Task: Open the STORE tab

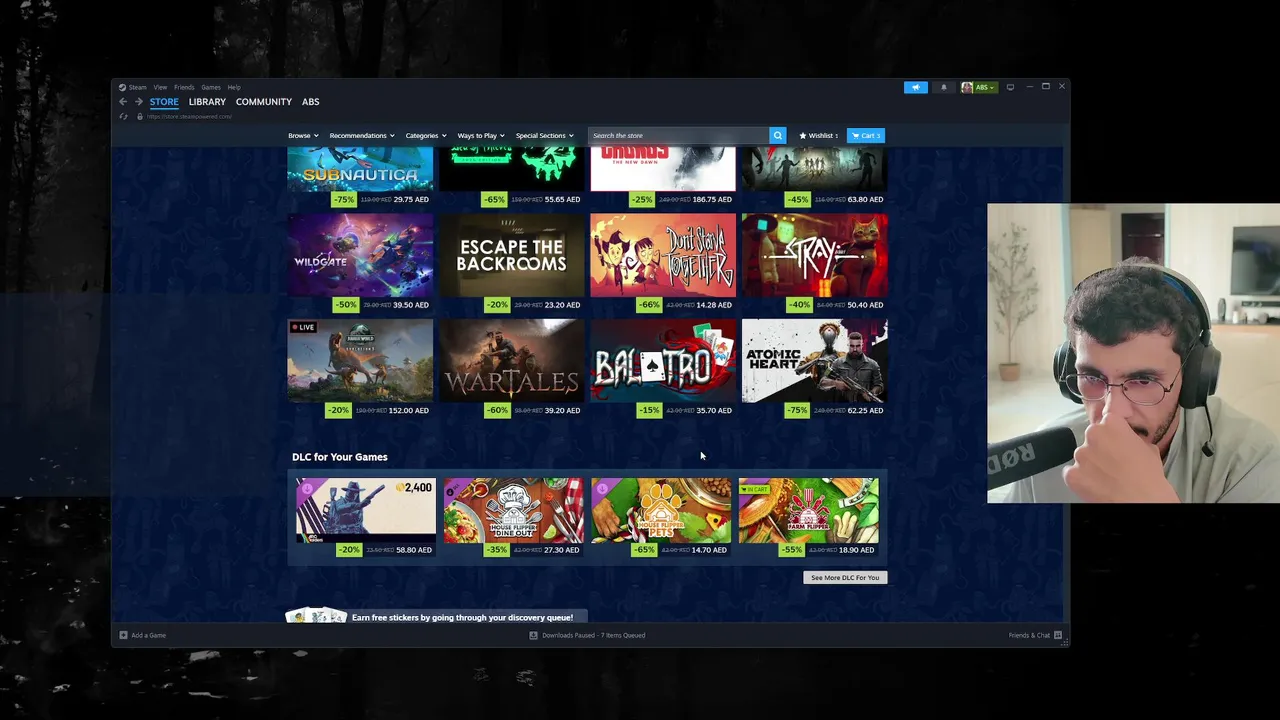Action: tap(164, 102)
